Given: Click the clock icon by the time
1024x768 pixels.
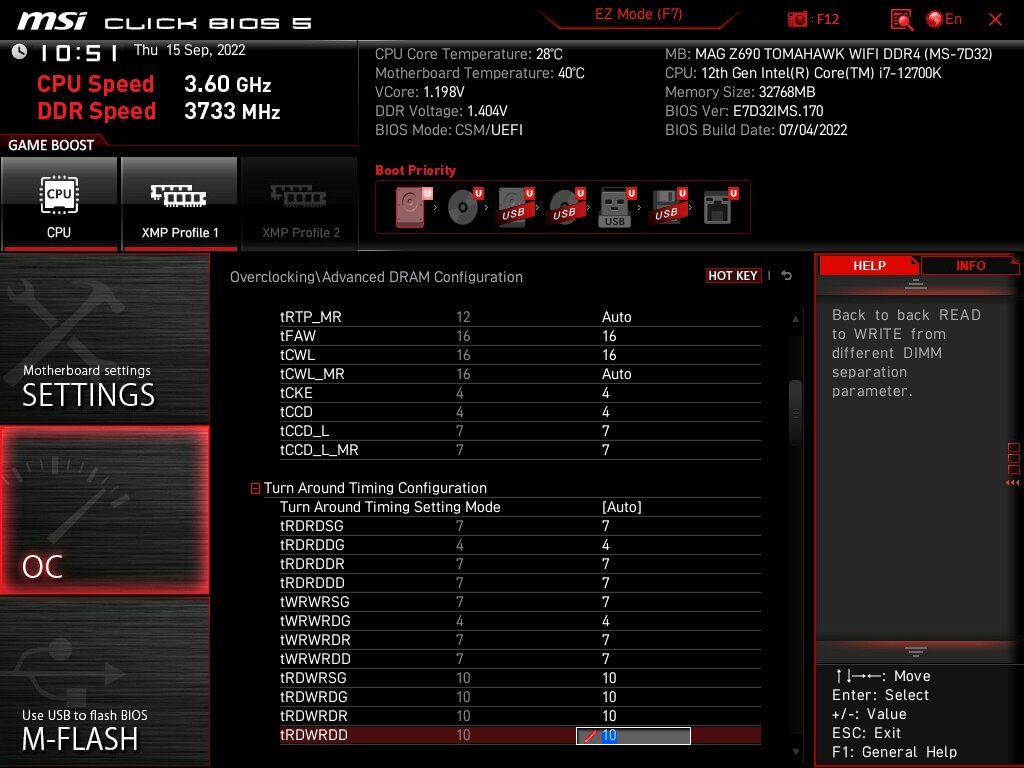Looking at the screenshot, I should pyautogui.click(x=19, y=52).
